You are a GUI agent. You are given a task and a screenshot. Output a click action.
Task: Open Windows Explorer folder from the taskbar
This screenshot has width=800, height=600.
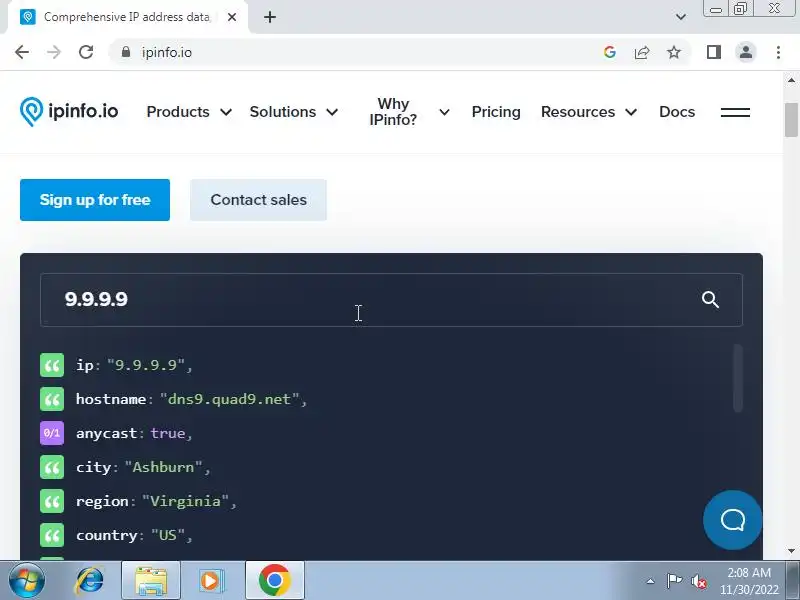[x=151, y=581]
